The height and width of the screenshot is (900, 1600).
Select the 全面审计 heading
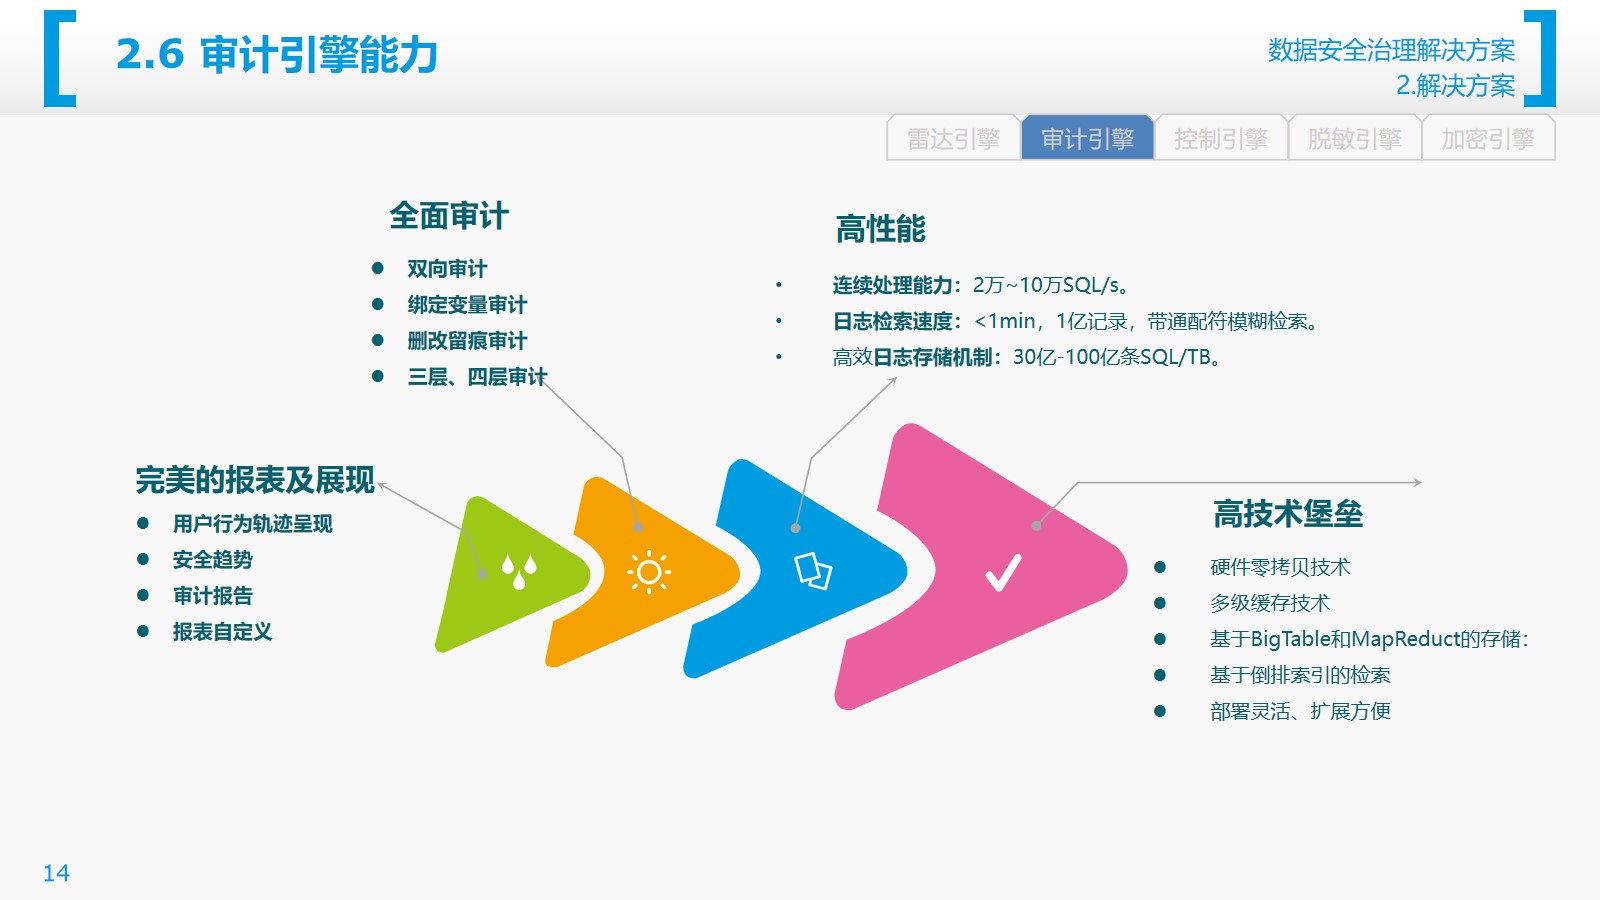[x=449, y=216]
